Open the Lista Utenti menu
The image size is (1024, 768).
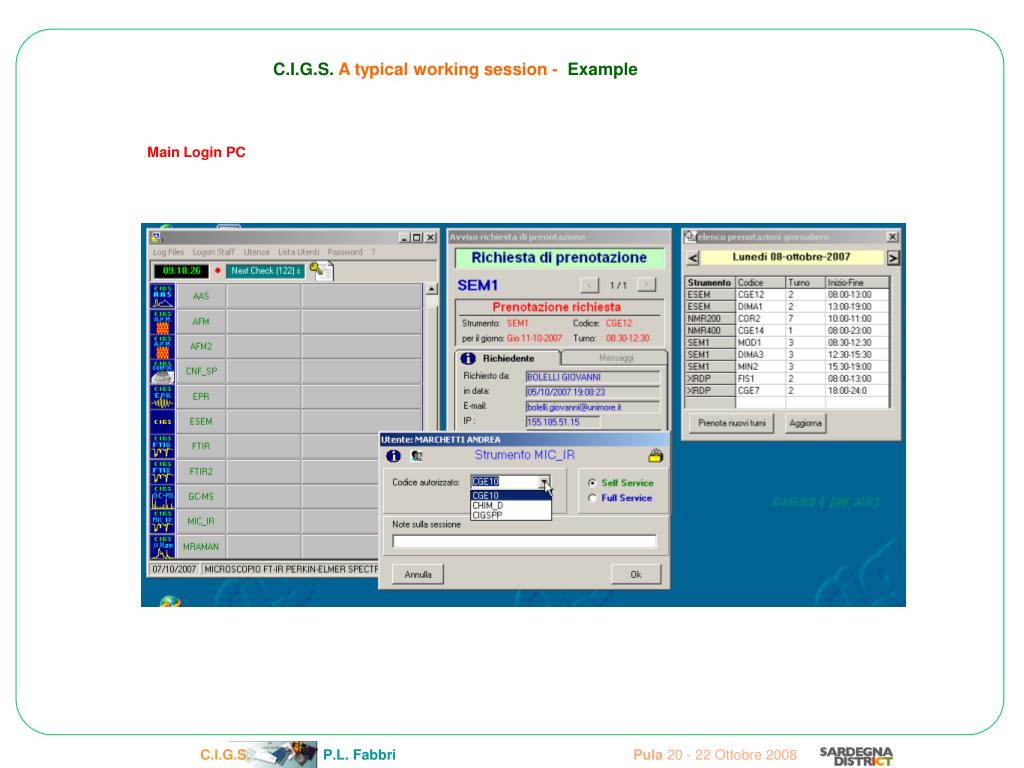coord(298,252)
